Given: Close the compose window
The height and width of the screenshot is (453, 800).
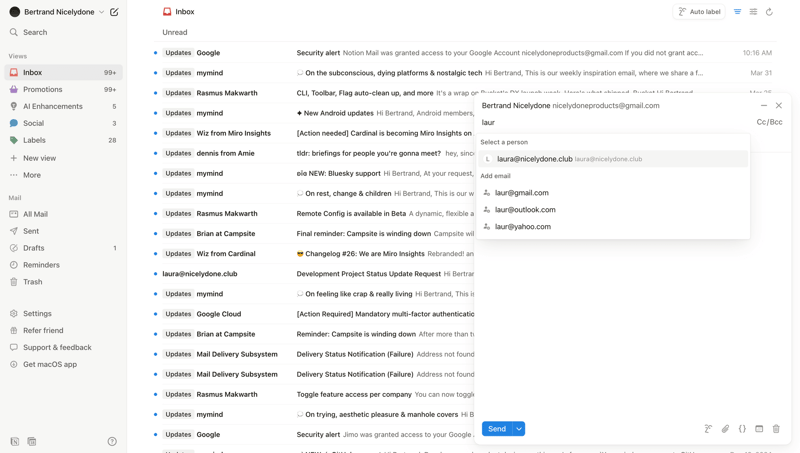Looking at the screenshot, I should click(x=779, y=106).
